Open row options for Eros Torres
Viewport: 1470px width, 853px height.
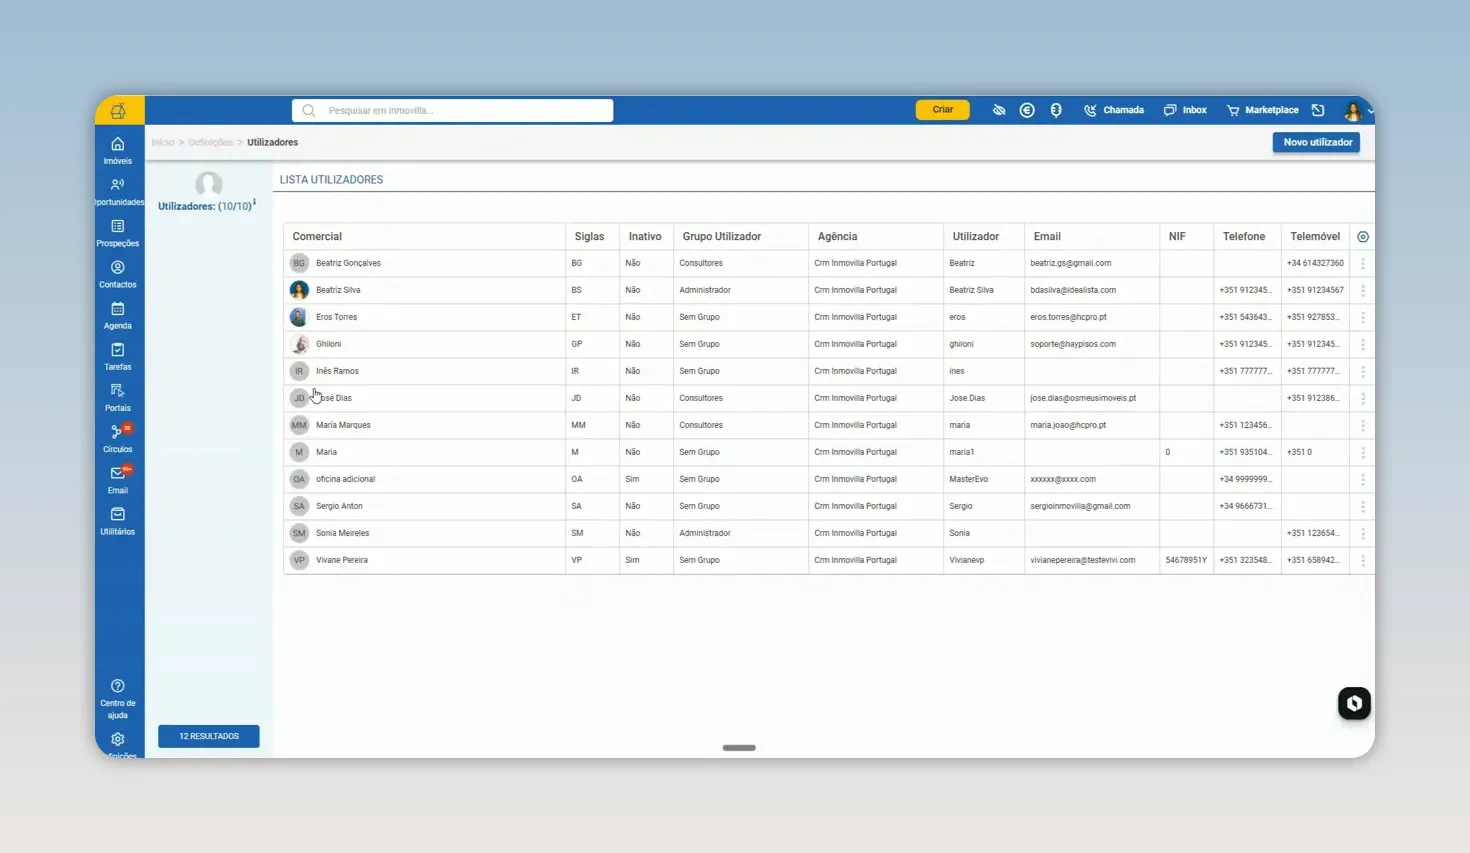pyautogui.click(x=1363, y=318)
